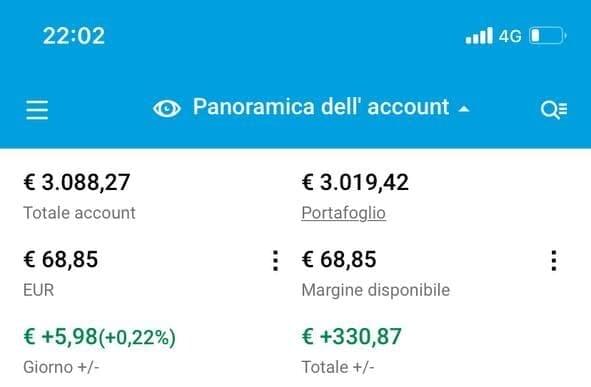The image size is (591, 387).
Task: Tap the € 68,85 EUR cash balance
Action: coord(61,259)
